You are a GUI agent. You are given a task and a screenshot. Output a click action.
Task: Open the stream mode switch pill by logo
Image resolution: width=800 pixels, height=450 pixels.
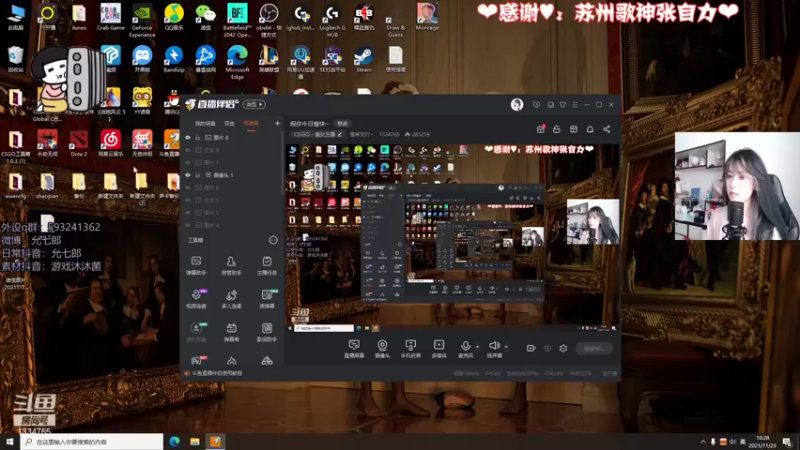(x=254, y=105)
